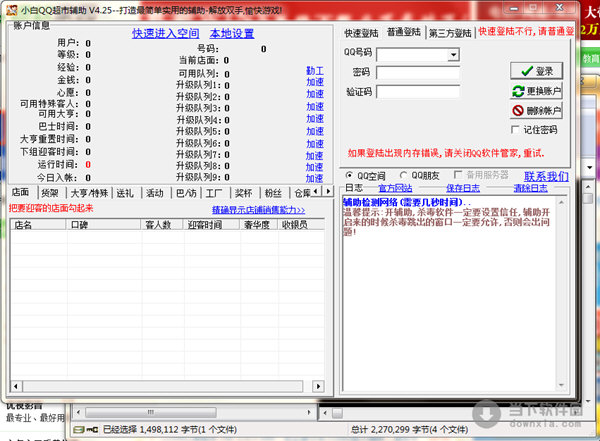Image resolution: width=600 pixels, height=441 pixels.
Task: Select the QQ朋友 radio button
Action: point(403,175)
